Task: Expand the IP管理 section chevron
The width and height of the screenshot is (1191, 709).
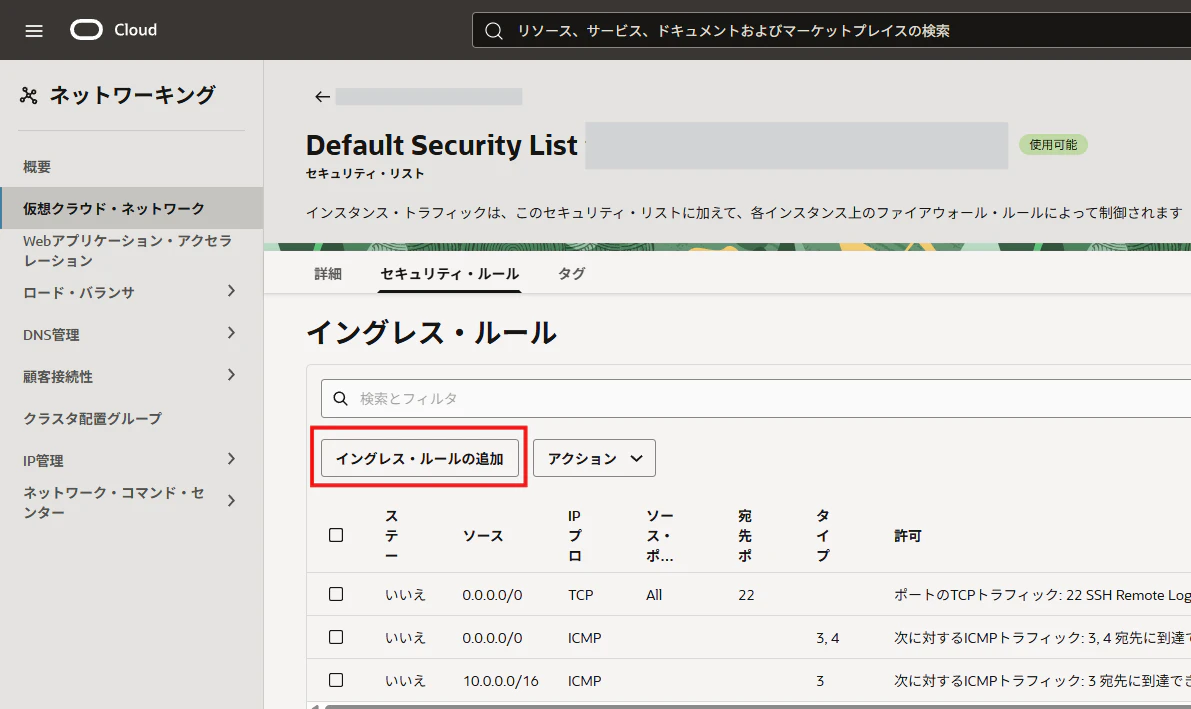Action: tap(232, 459)
